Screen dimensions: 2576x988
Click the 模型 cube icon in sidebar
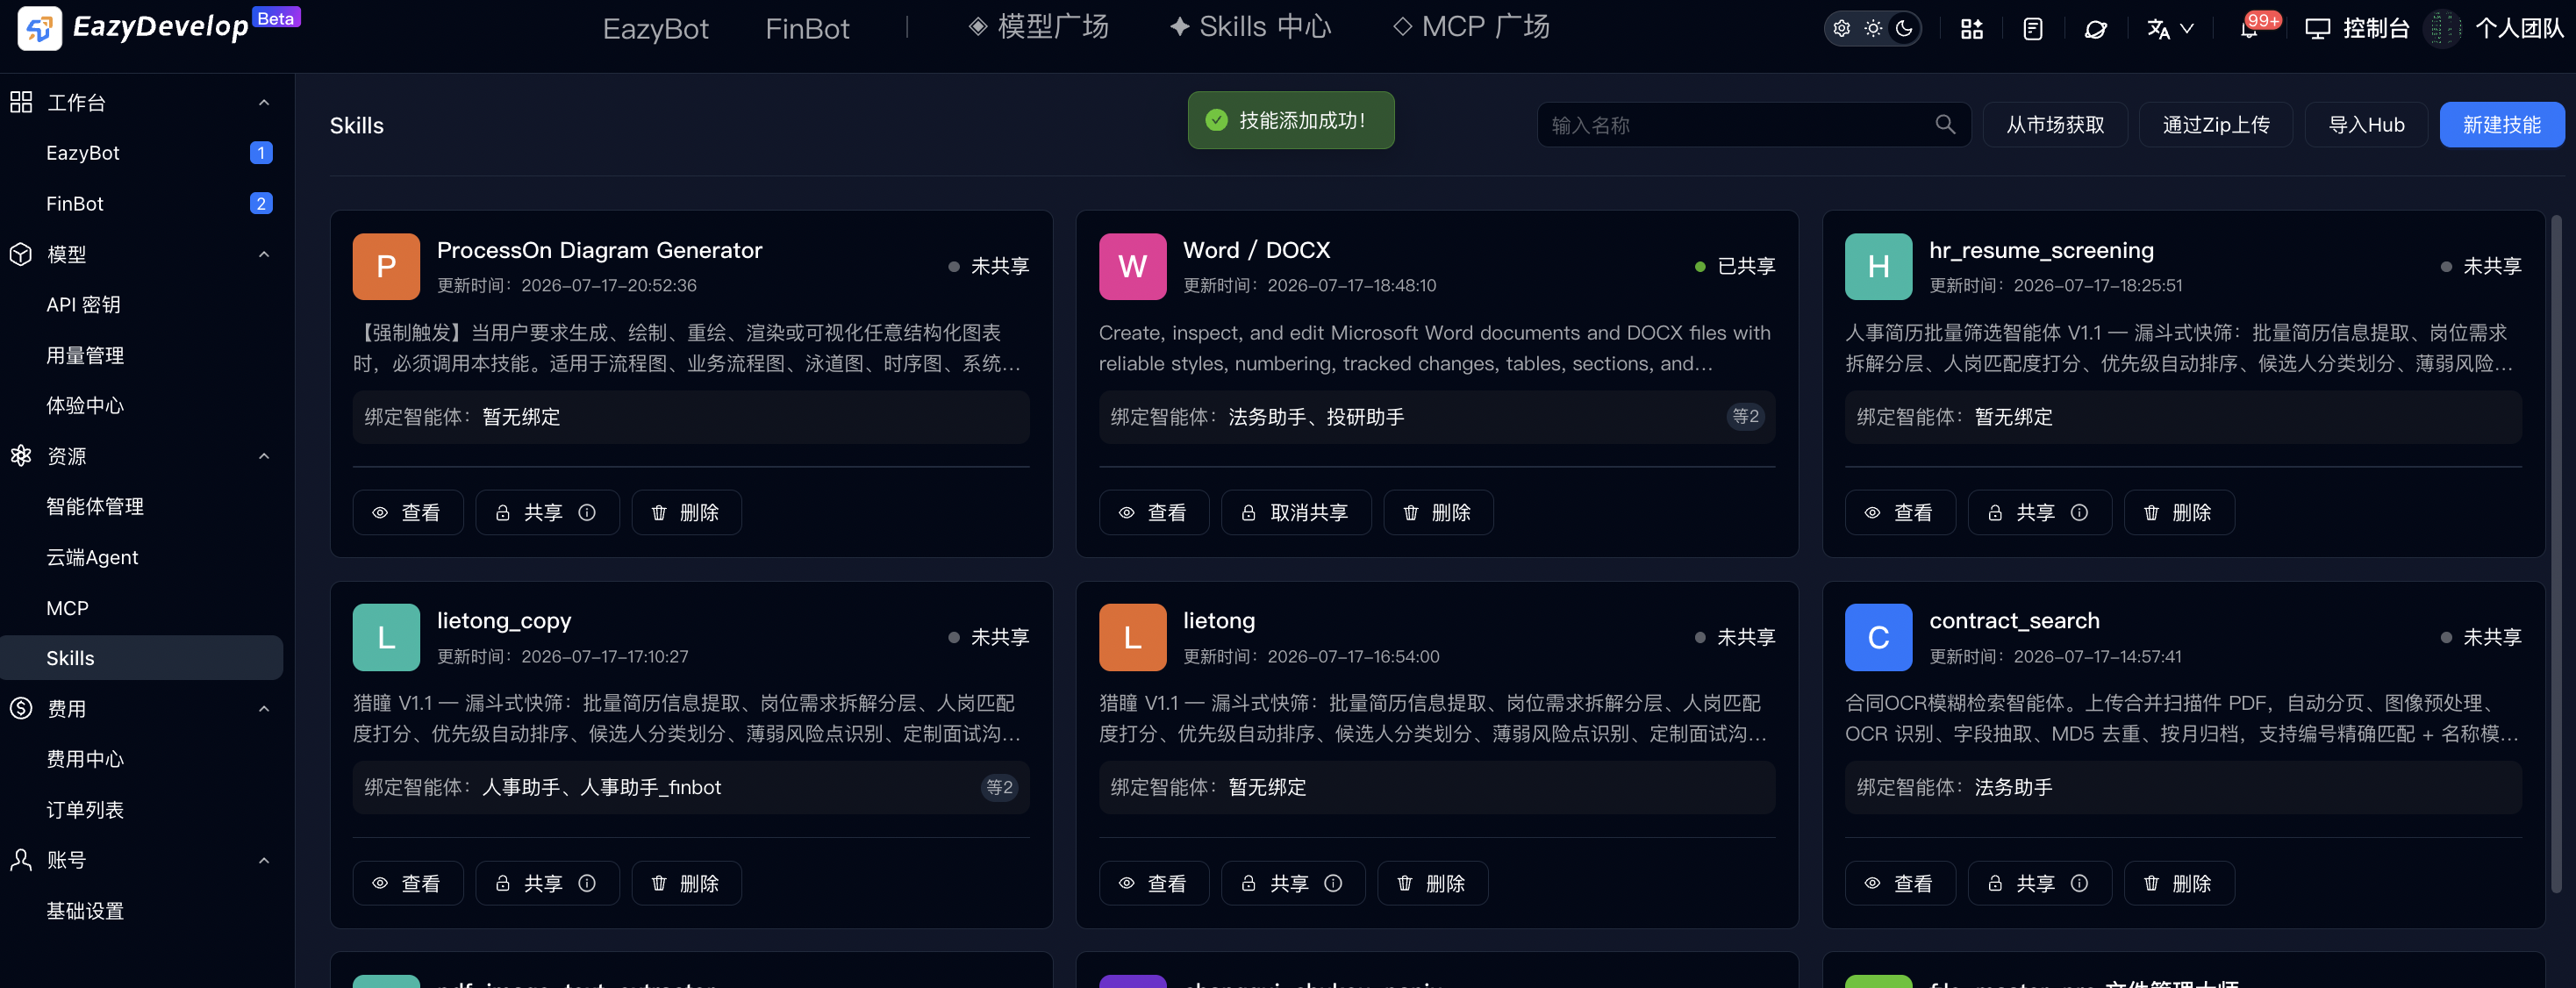point(21,254)
